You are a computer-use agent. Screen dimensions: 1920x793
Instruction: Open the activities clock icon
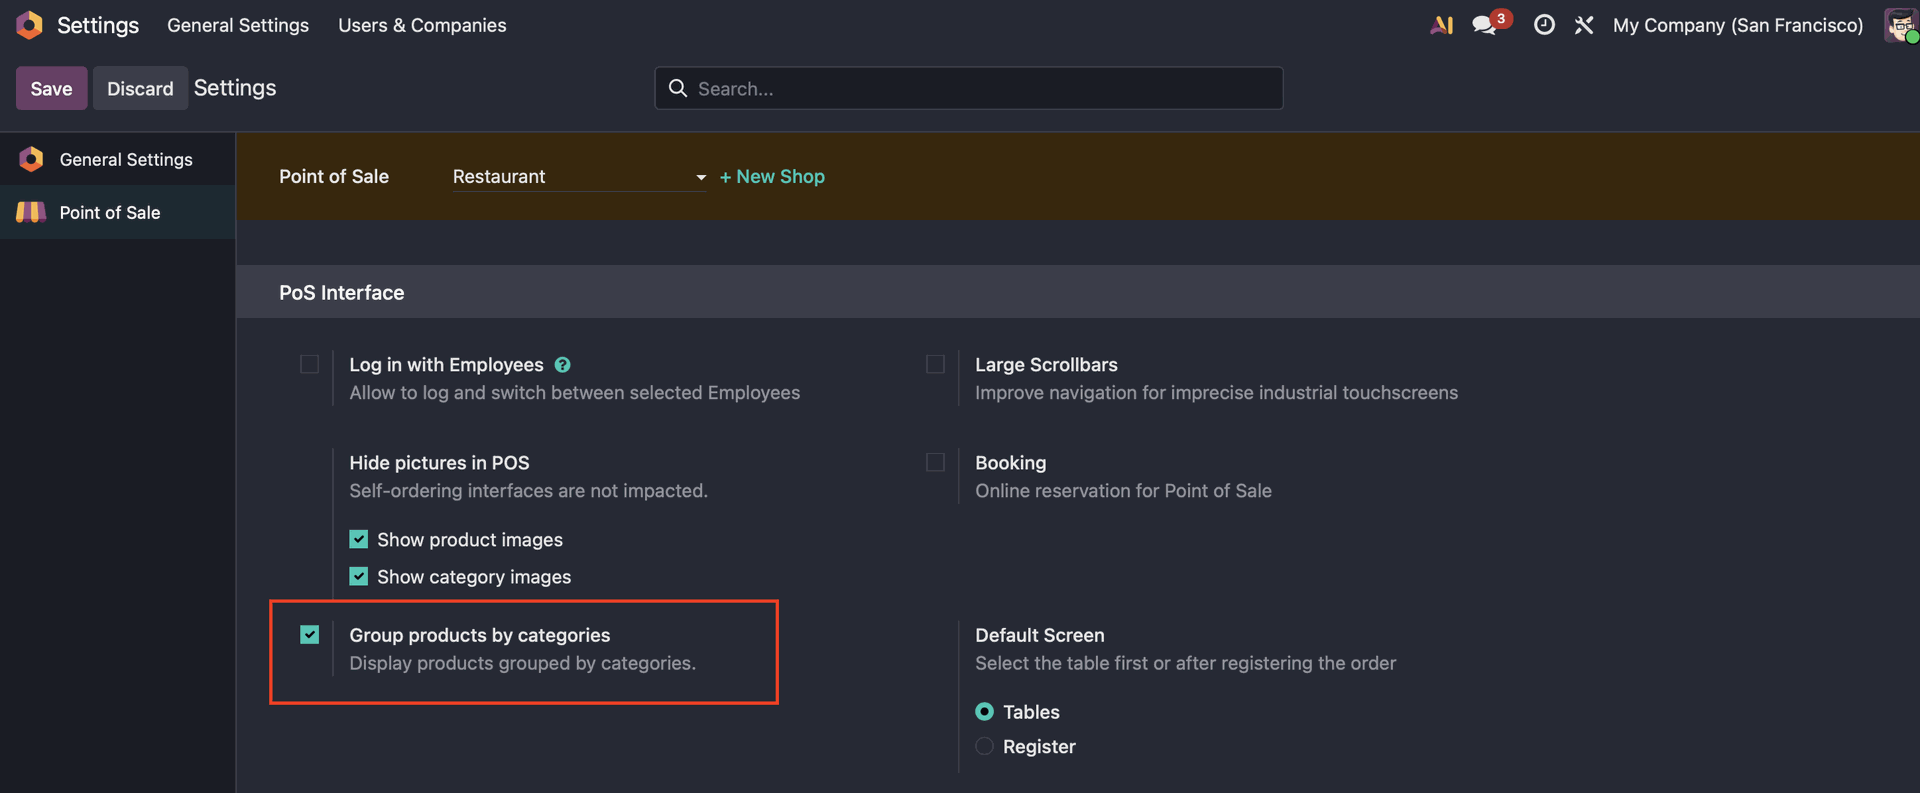[x=1544, y=25]
